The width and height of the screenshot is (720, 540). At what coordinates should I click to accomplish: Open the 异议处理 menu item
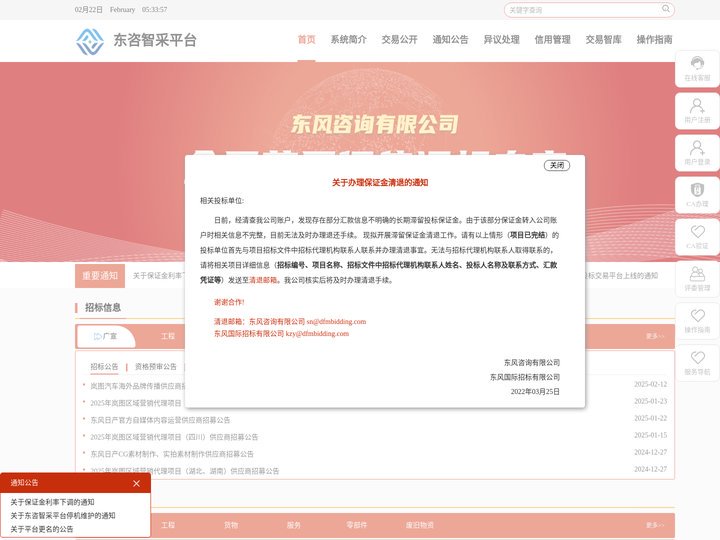pyautogui.click(x=501, y=39)
